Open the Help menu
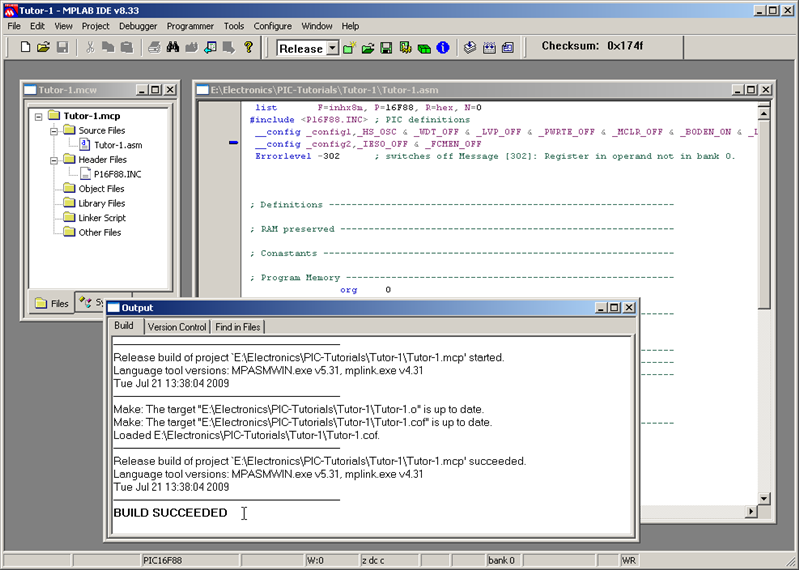The width and height of the screenshot is (799, 570). pyautogui.click(x=350, y=26)
